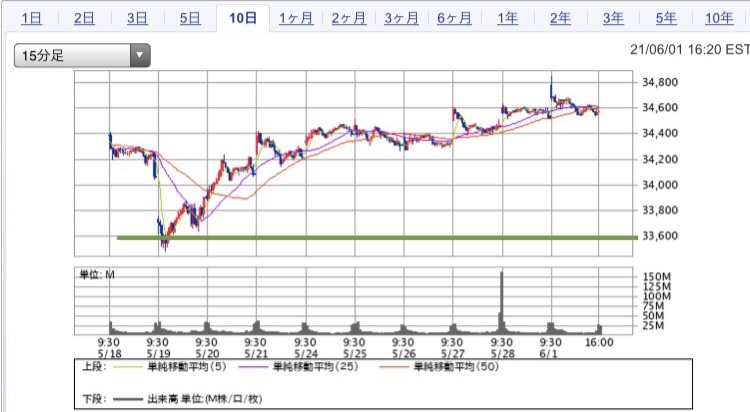The width and height of the screenshot is (750, 412).
Task: Click the 34,200 price axis label
Action: point(660,159)
